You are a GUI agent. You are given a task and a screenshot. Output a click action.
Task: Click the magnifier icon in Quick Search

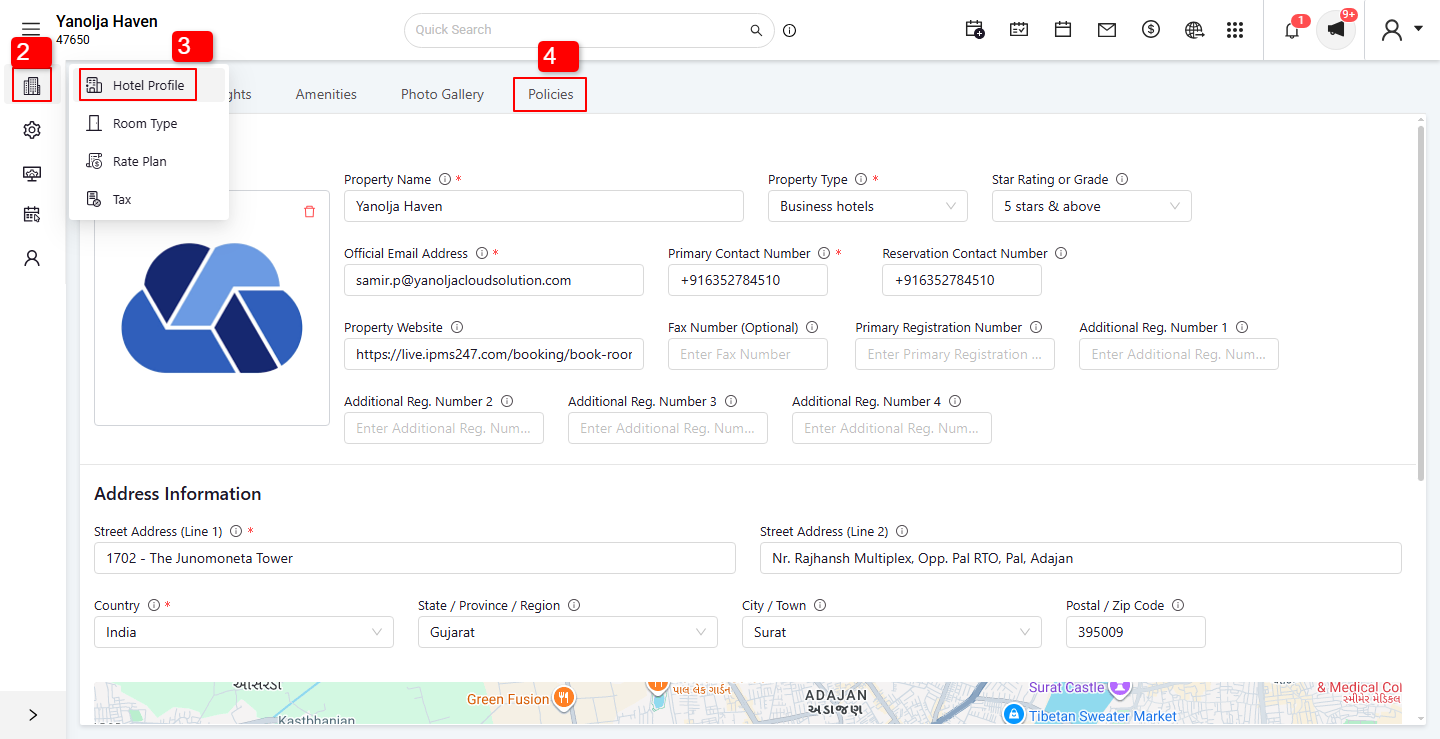click(757, 30)
